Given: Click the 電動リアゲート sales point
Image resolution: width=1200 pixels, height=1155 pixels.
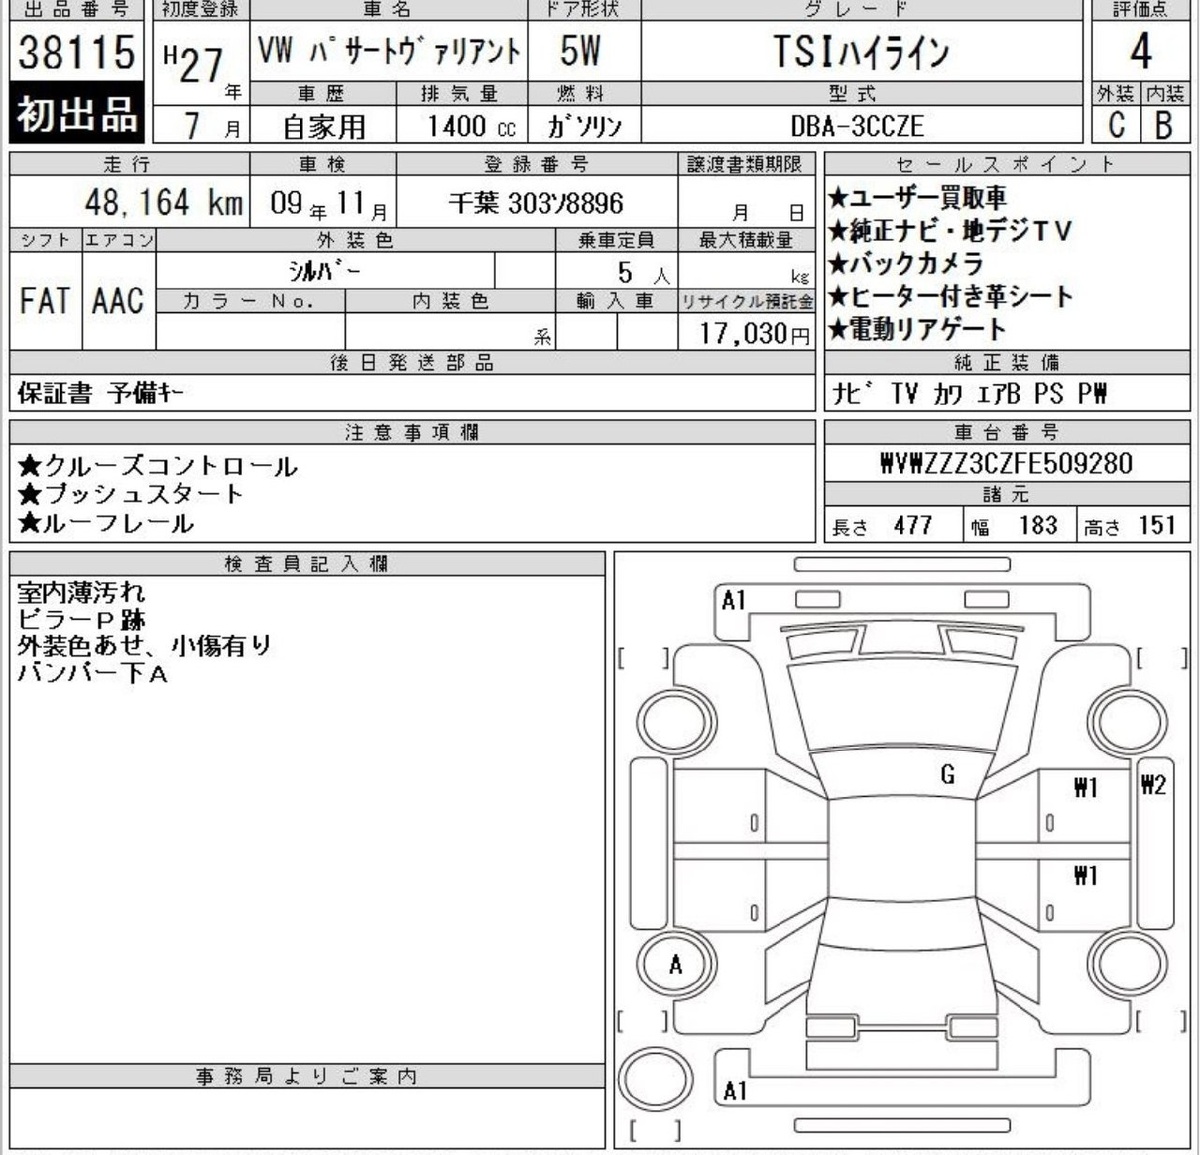Looking at the screenshot, I should pyautogui.click(x=917, y=329).
